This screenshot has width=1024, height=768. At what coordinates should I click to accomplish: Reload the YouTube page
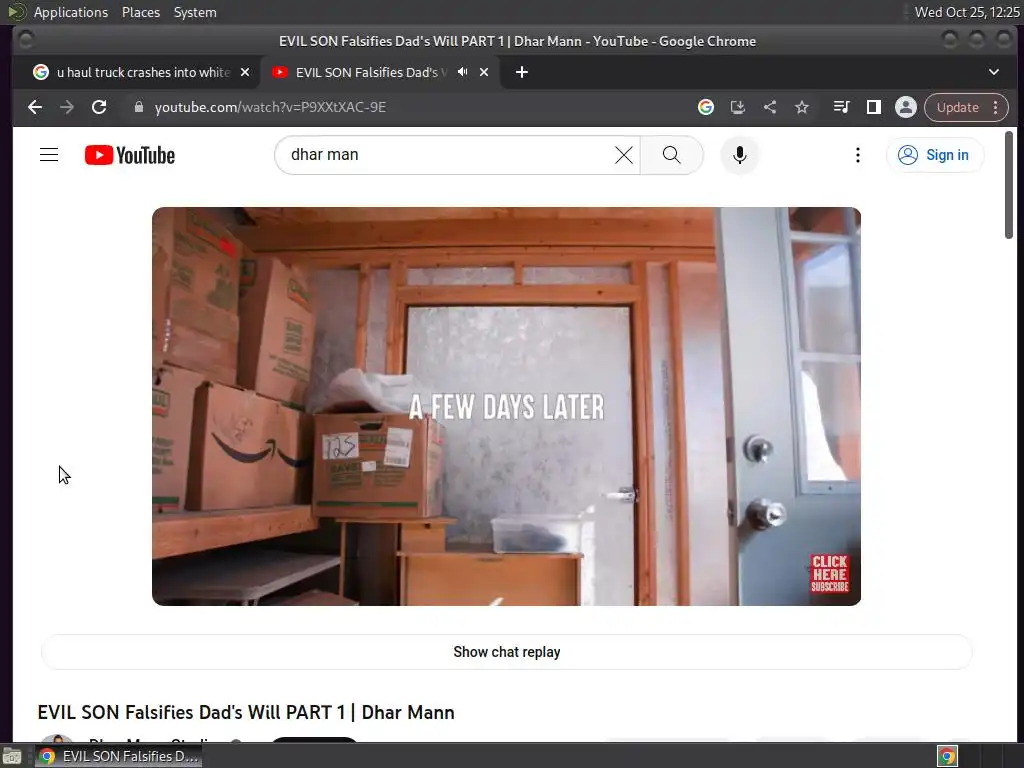tap(99, 107)
